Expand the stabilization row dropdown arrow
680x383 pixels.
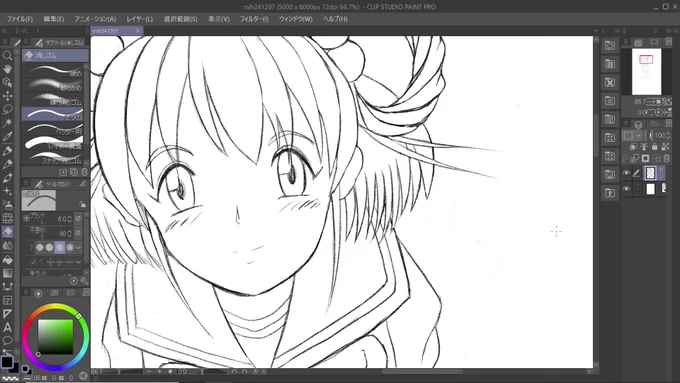pyautogui.click(x=78, y=262)
